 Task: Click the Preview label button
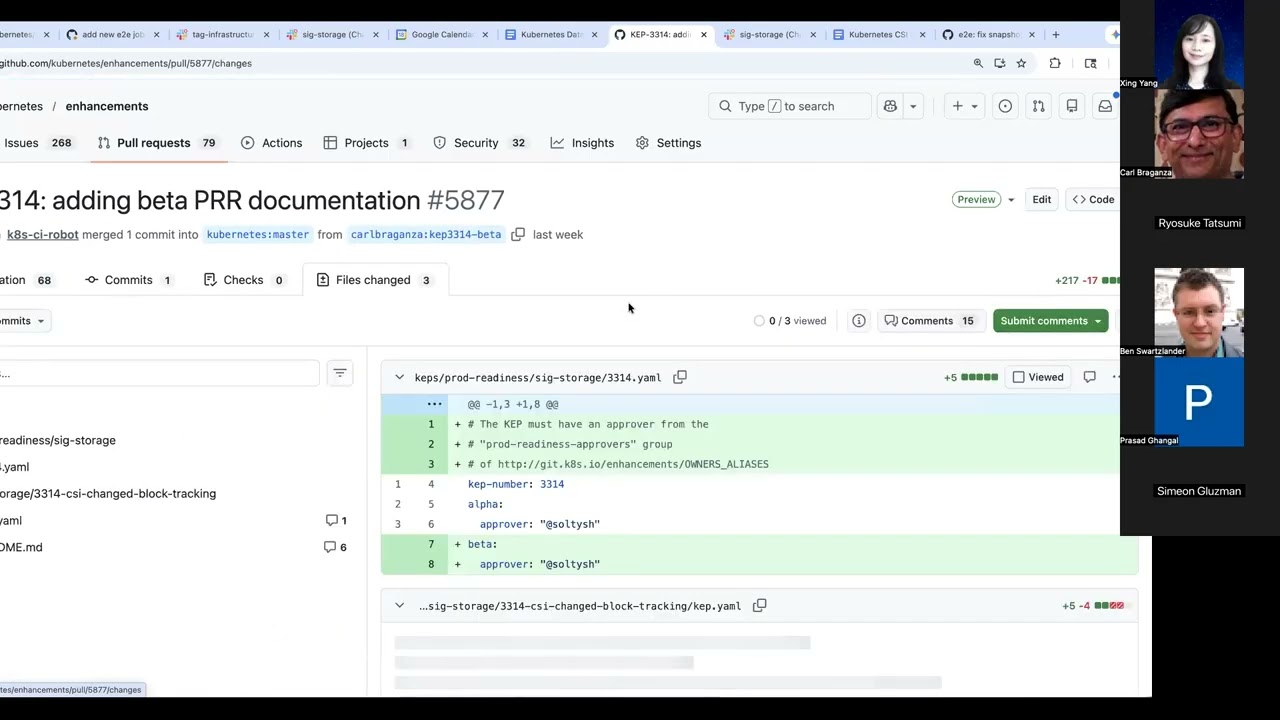[x=976, y=200]
